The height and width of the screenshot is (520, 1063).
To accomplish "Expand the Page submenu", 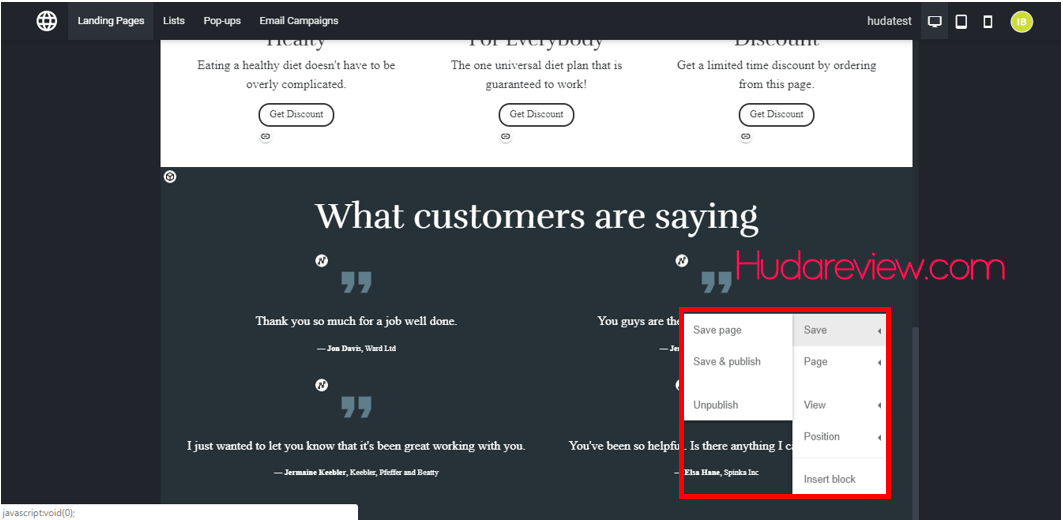I will 840,362.
